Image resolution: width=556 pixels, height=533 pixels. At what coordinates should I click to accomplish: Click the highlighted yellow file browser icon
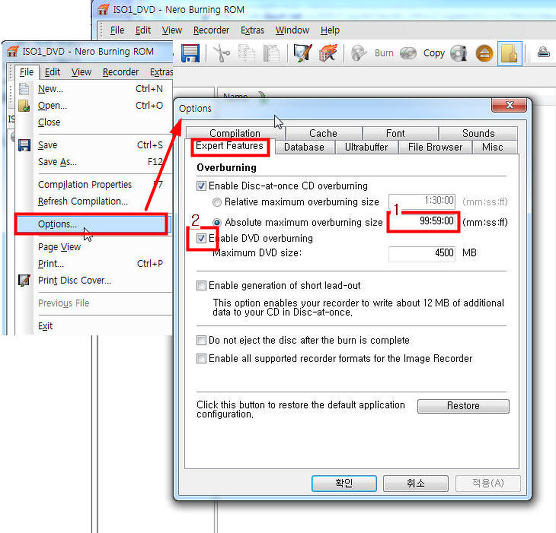[510, 54]
